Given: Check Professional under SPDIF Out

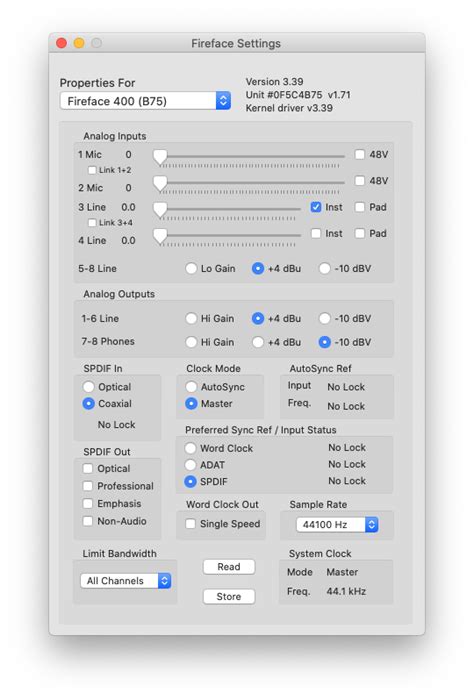Looking at the screenshot, I should coord(88,486).
